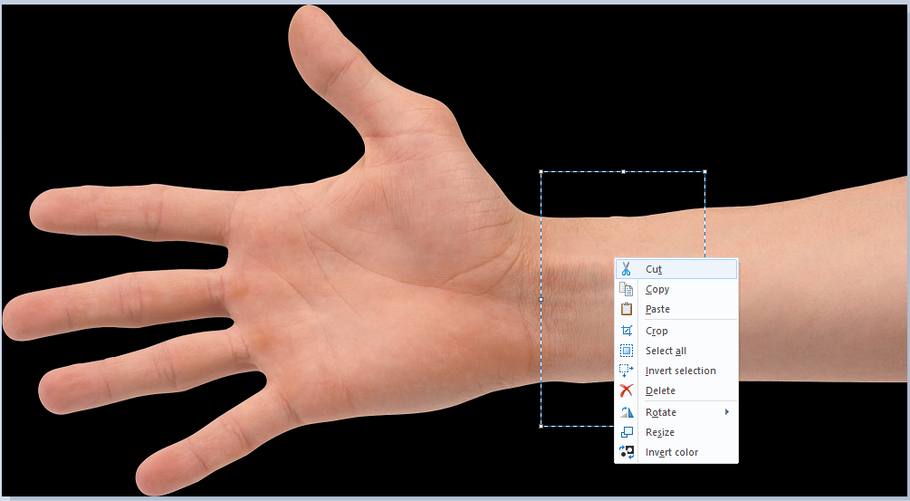Click the scissors Cut icon
The image size is (910, 501).
[x=626, y=269]
